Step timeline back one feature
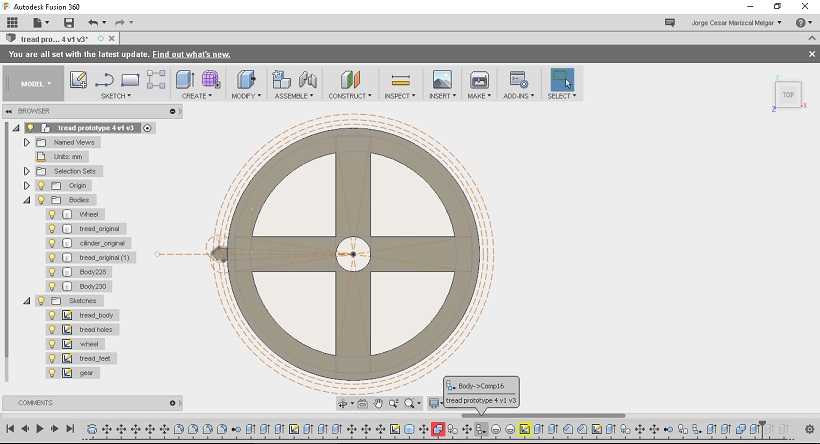This screenshot has width=820, height=444. [x=25, y=429]
